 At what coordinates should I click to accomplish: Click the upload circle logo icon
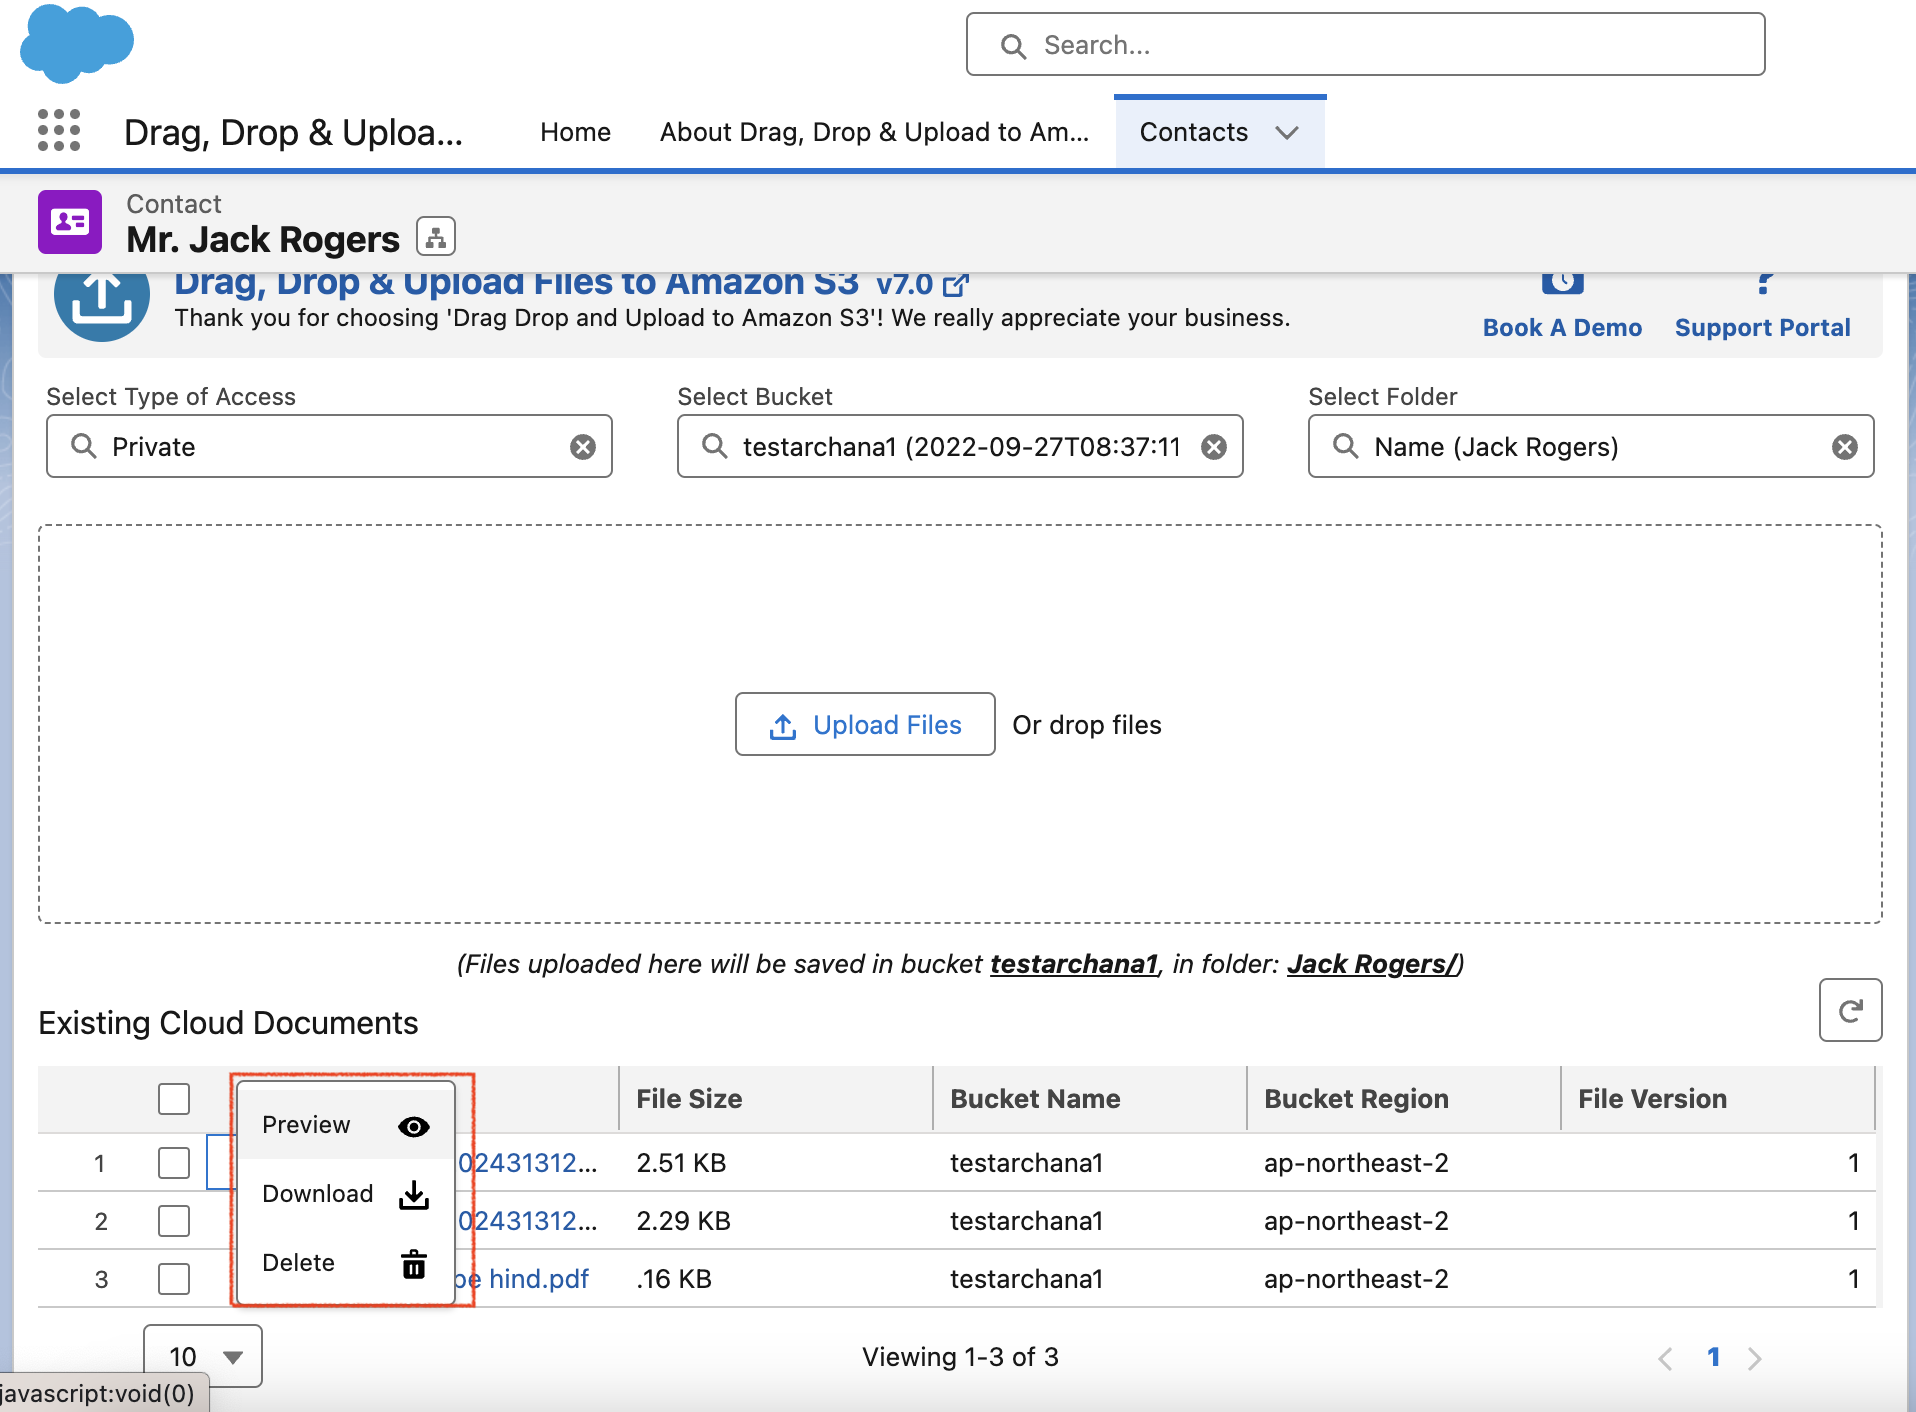pyautogui.click(x=101, y=300)
